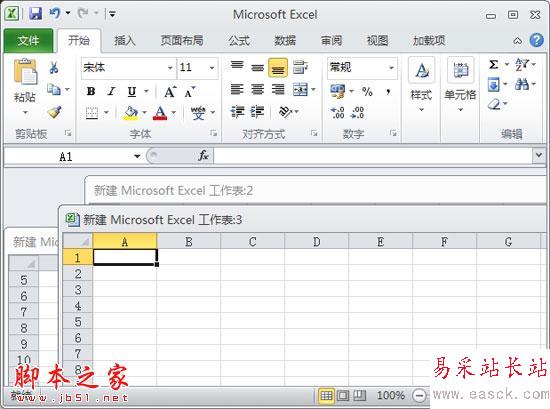
Task: Expand the formula bar chevron
Action: point(539,155)
